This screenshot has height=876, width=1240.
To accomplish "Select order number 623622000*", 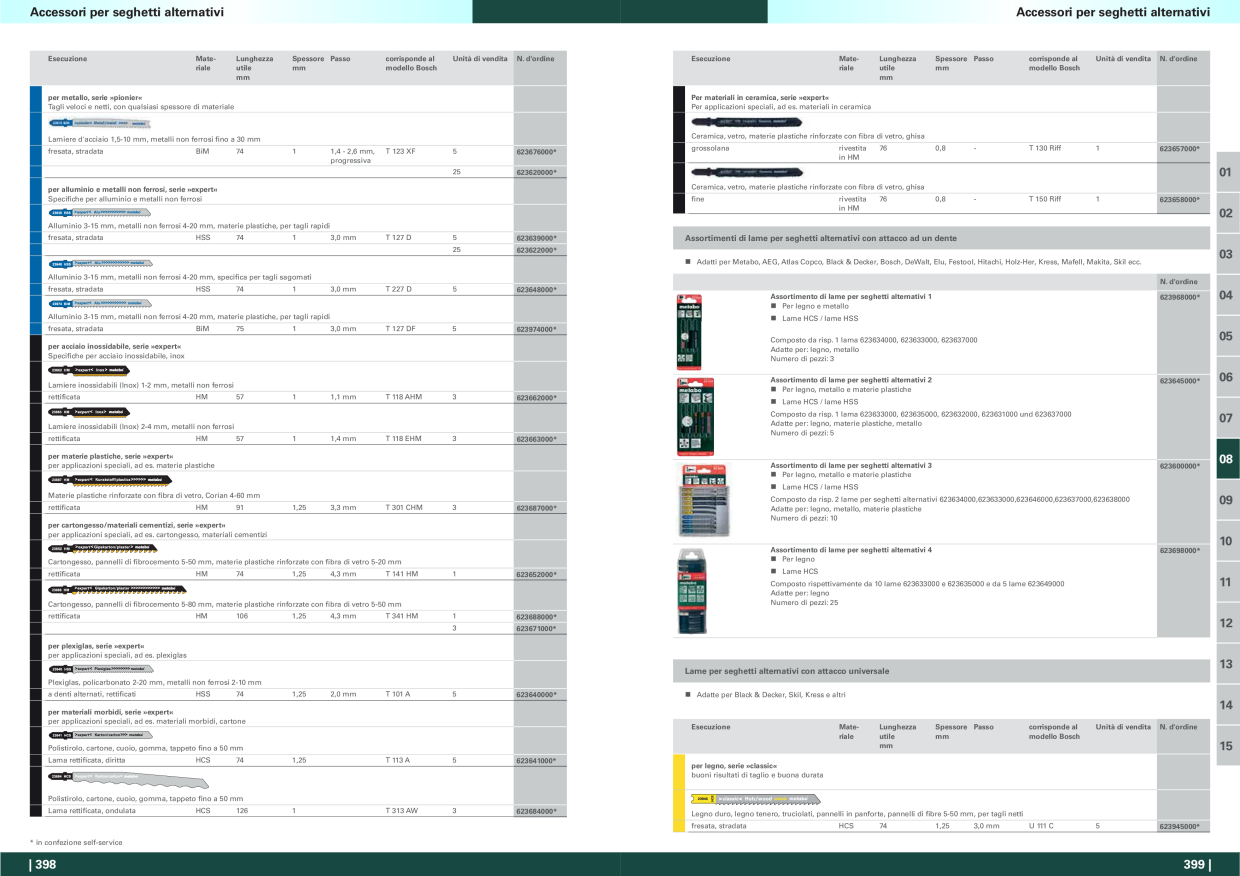I will coord(536,250).
